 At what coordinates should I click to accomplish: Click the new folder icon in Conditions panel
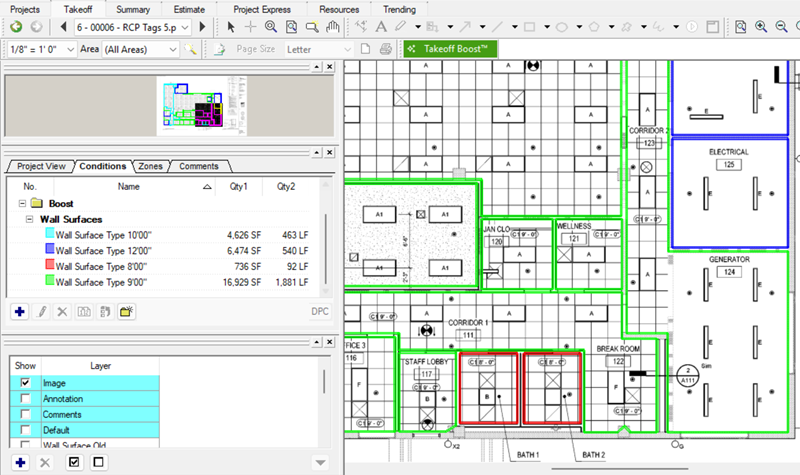point(127,311)
